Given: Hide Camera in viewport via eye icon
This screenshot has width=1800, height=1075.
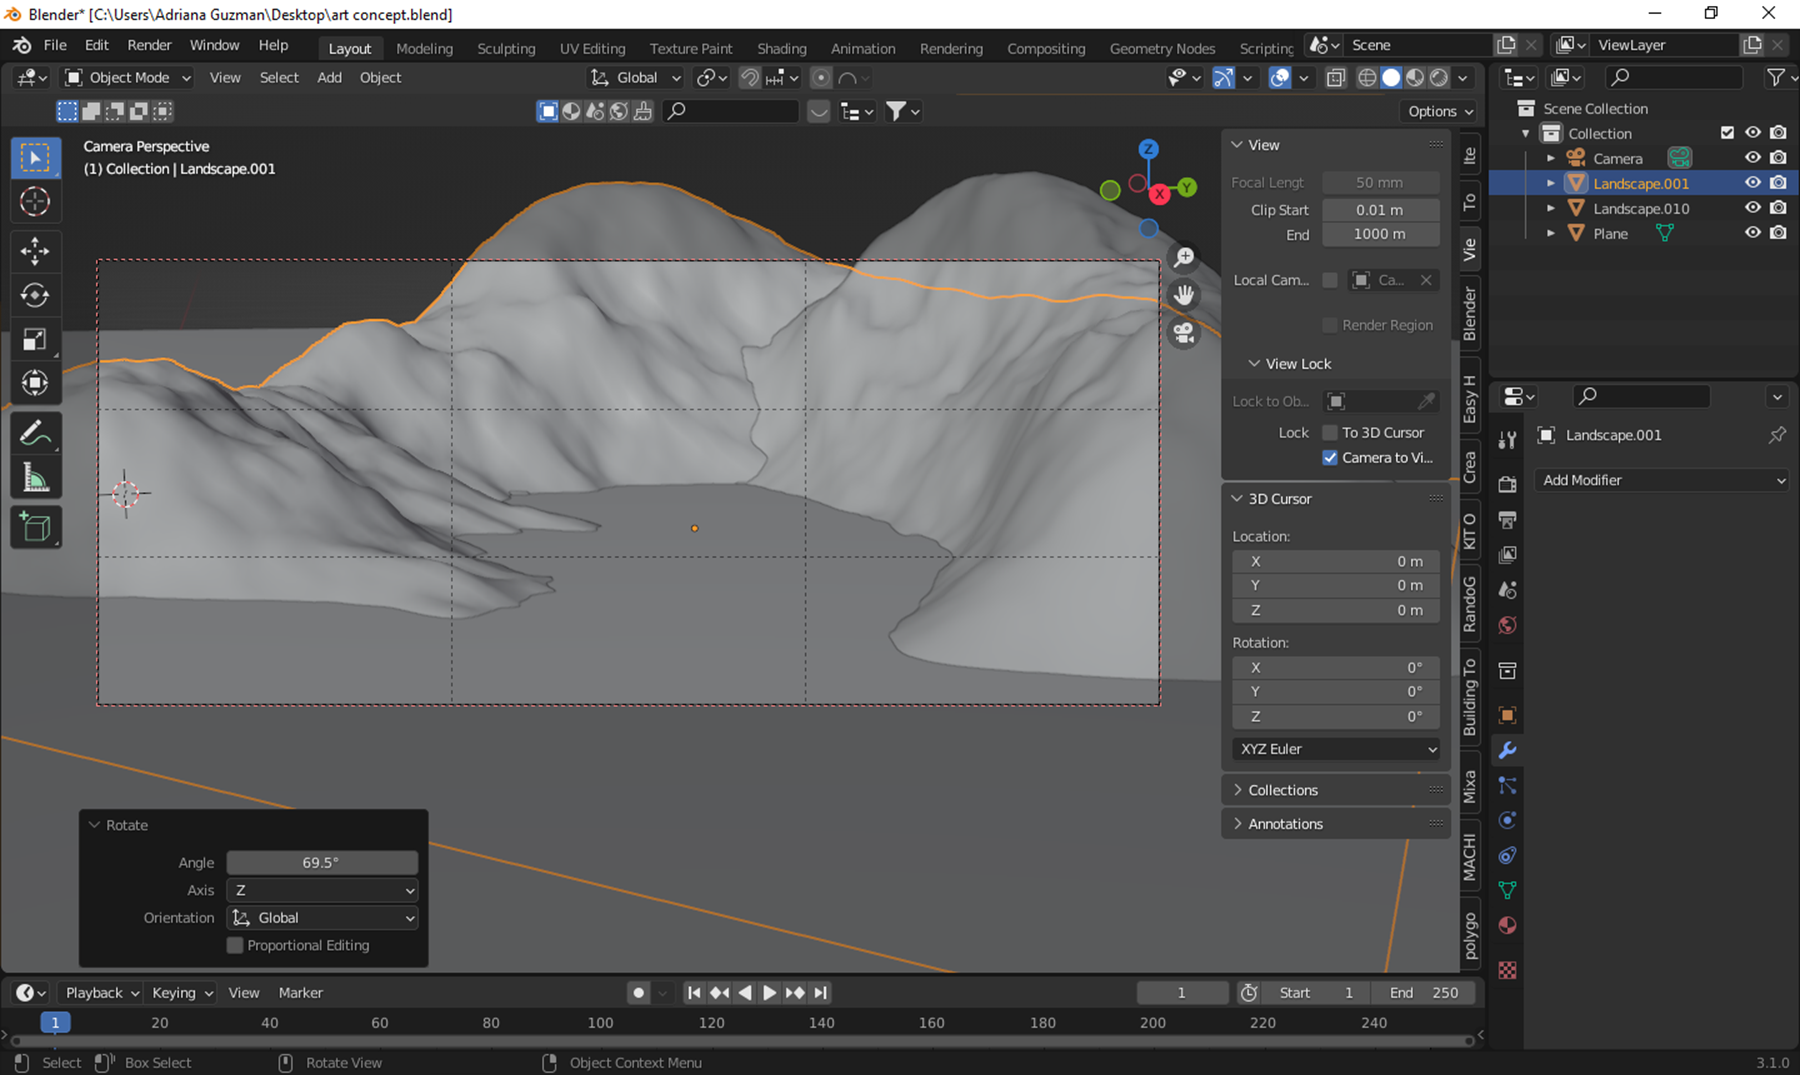Looking at the screenshot, I should pos(1752,158).
